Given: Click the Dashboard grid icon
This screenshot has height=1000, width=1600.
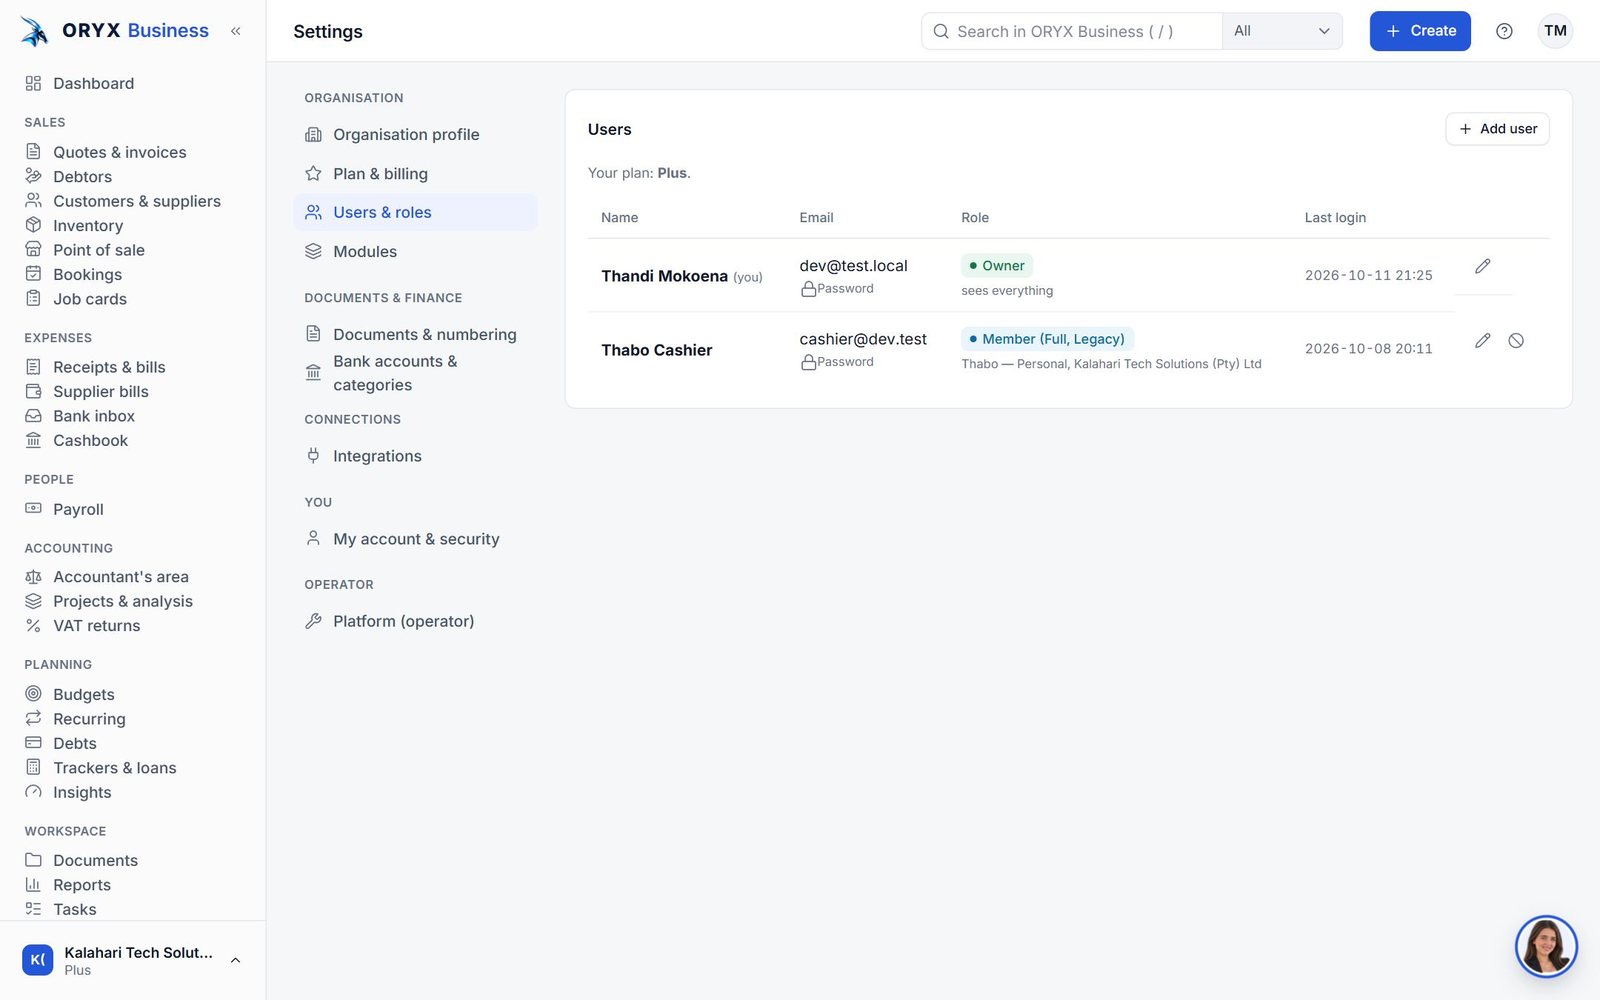Looking at the screenshot, I should (x=33, y=83).
